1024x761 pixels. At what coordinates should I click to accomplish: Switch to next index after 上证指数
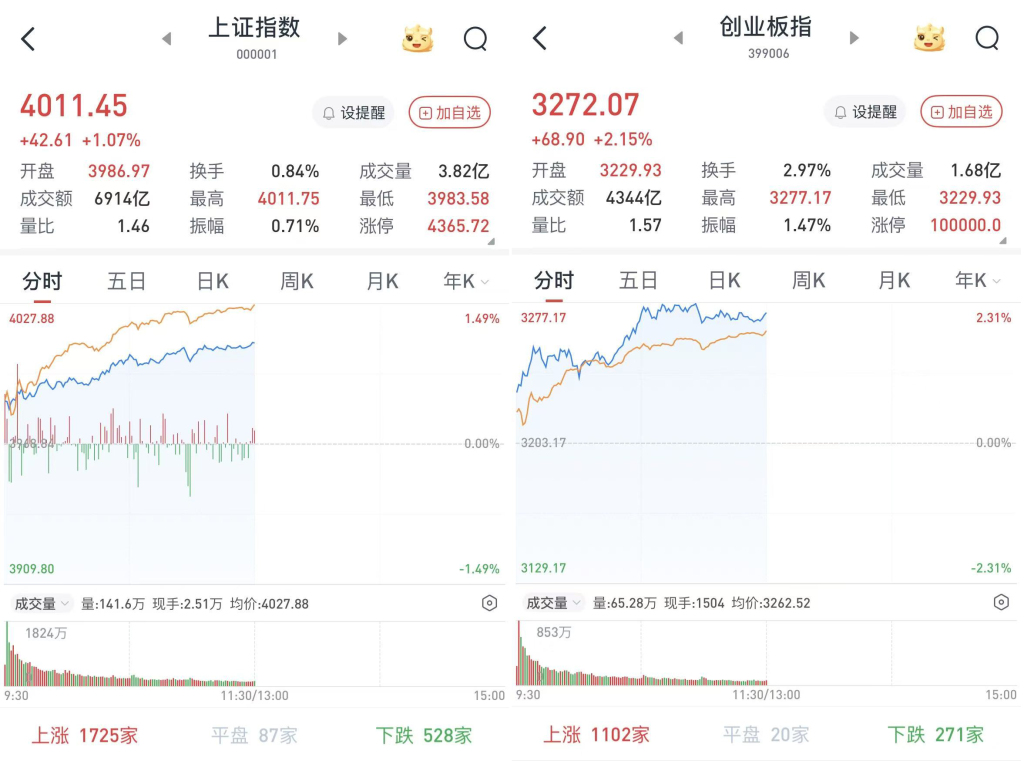tap(343, 39)
